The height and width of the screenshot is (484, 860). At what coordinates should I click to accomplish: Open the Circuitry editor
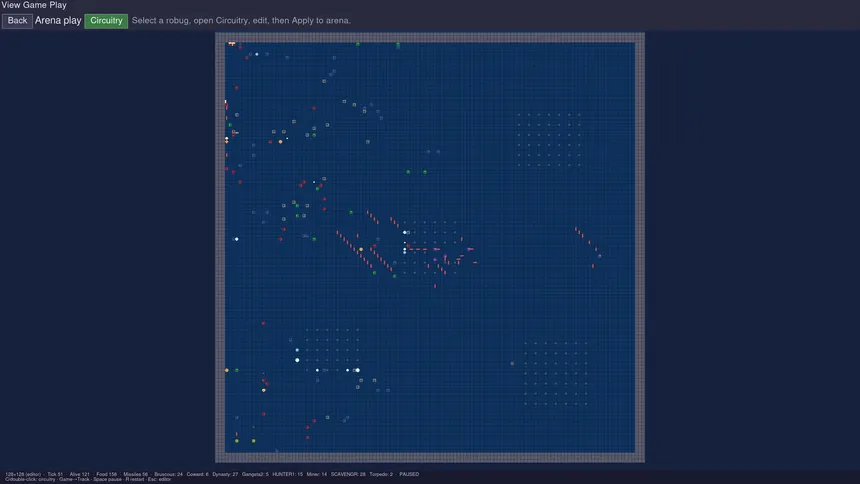pos(106,21)
